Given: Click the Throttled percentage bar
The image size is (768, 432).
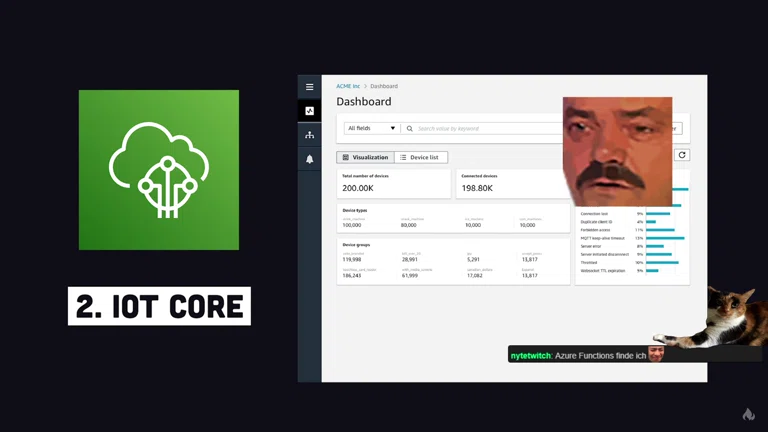Looking at the screenshot, I should pos(662,263).
